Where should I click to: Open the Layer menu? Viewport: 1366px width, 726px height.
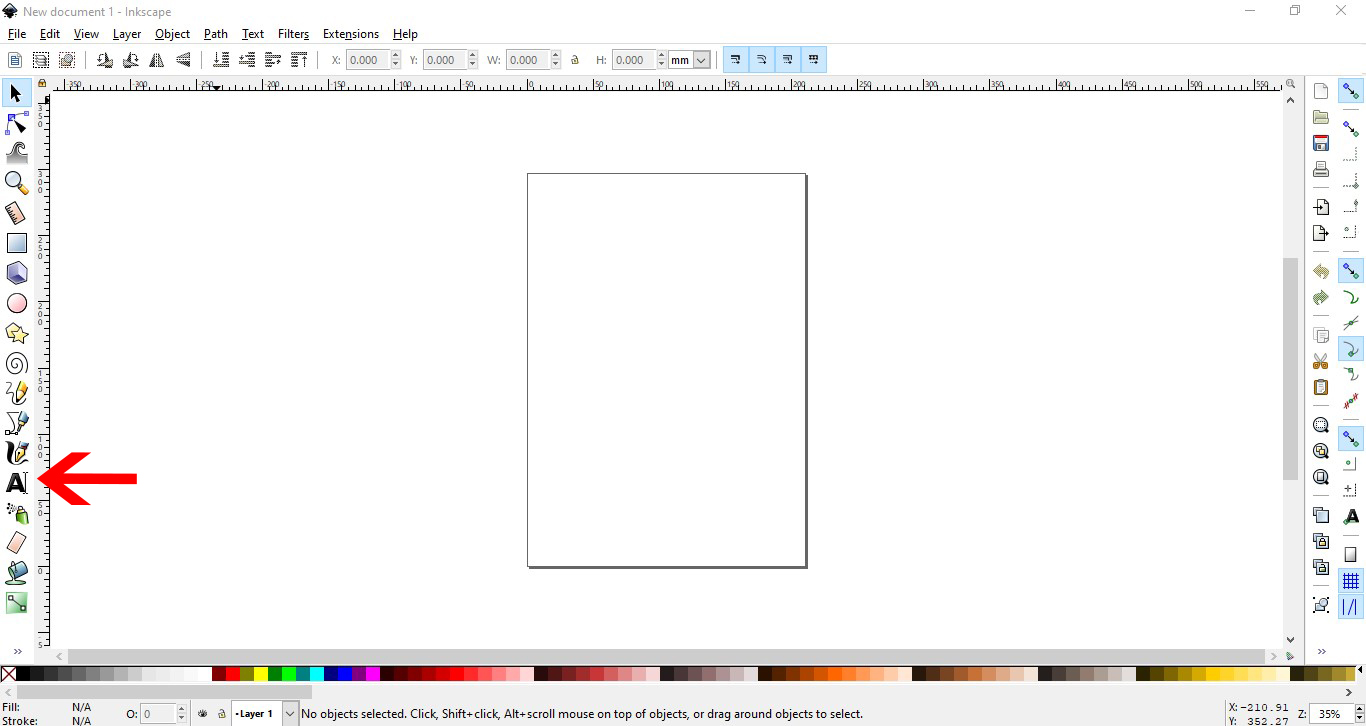(x=127, y=34)
